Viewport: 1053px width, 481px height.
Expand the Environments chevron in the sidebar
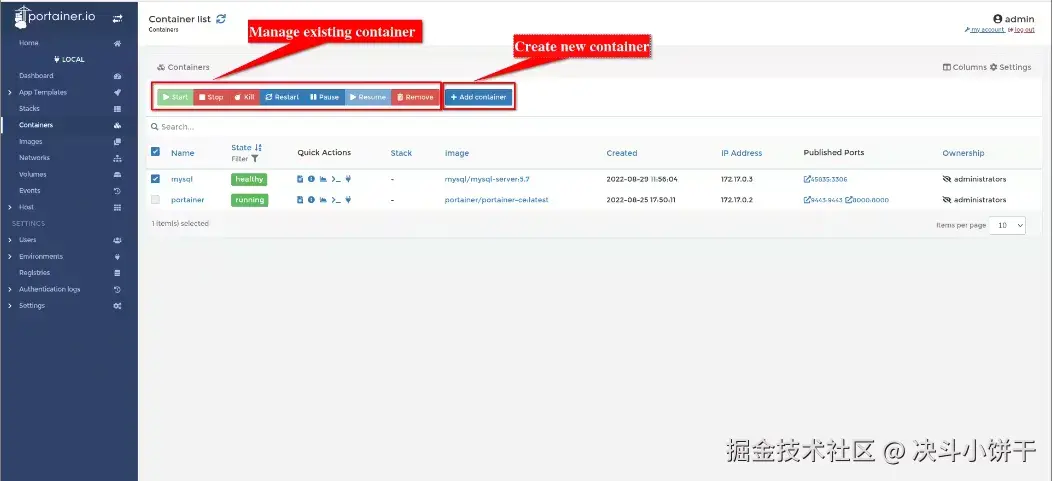(x=9, y=257)
